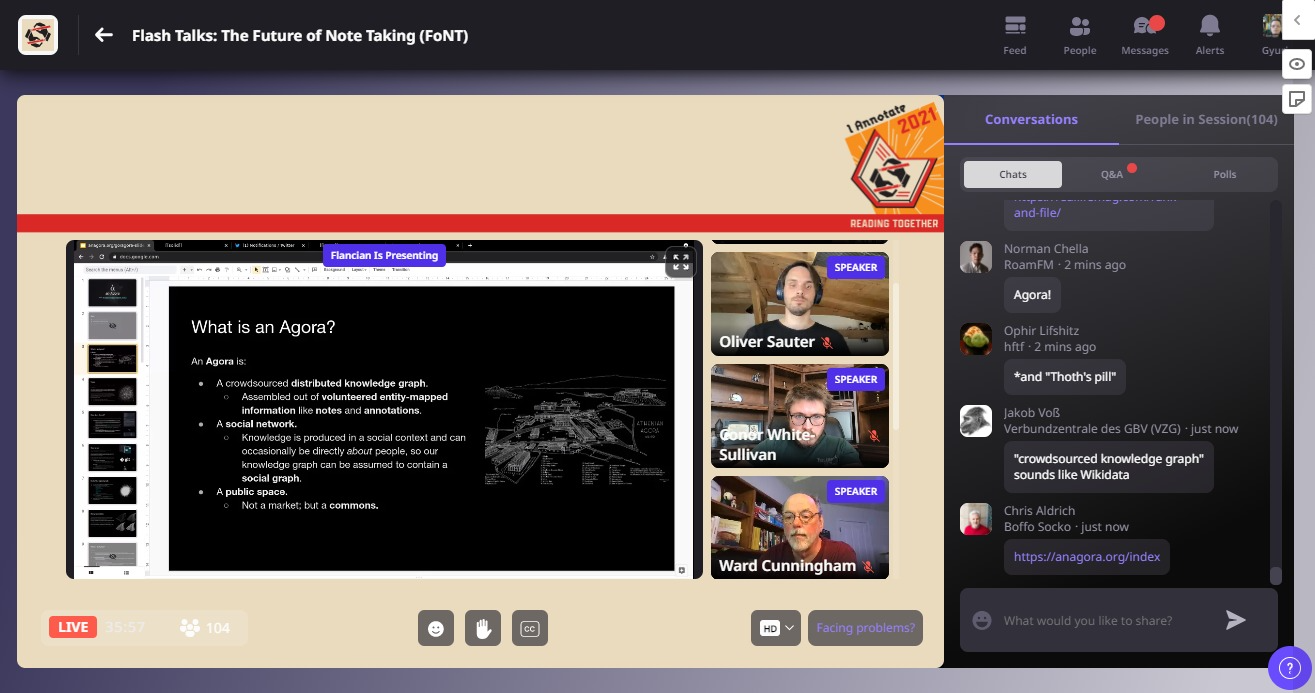Raise your hand
The height and width of the screenshot is (693, 1315).
click(482, 628)
